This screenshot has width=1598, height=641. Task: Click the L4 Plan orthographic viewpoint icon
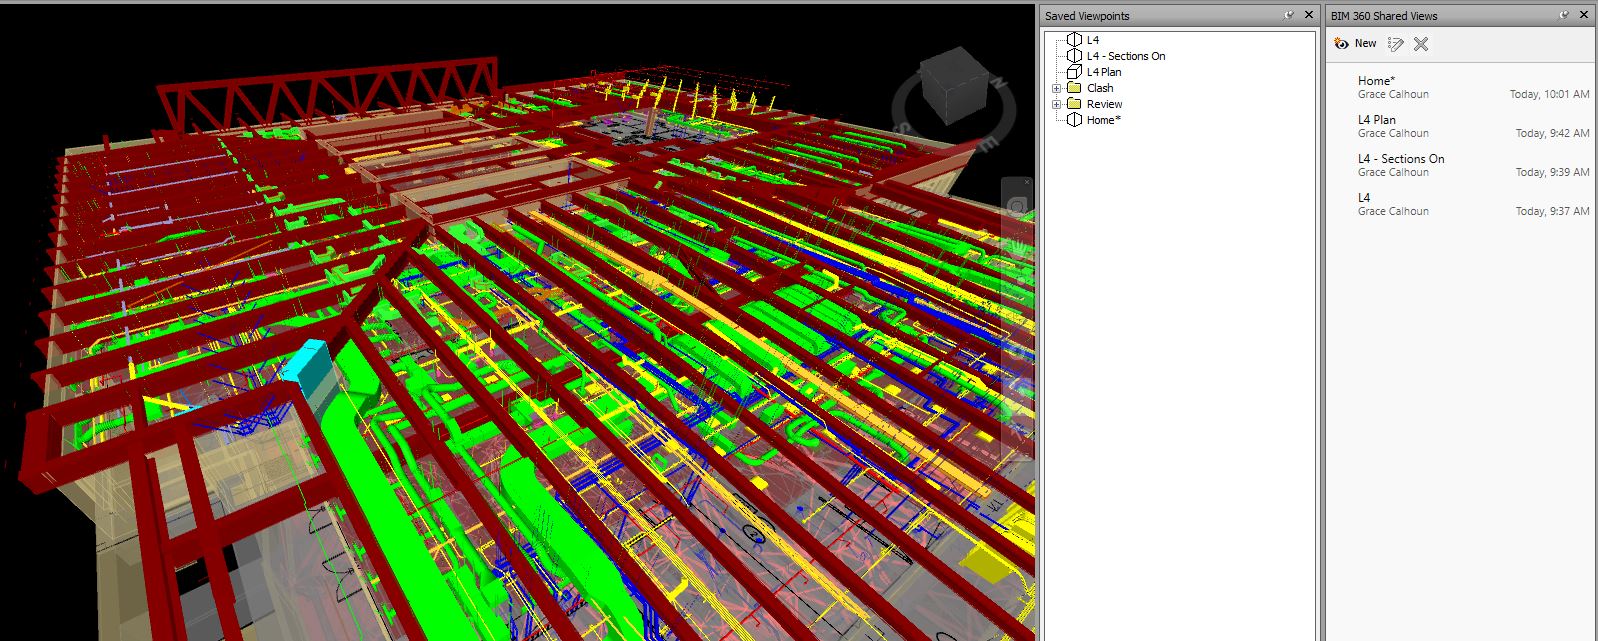tap(1074, 72)
